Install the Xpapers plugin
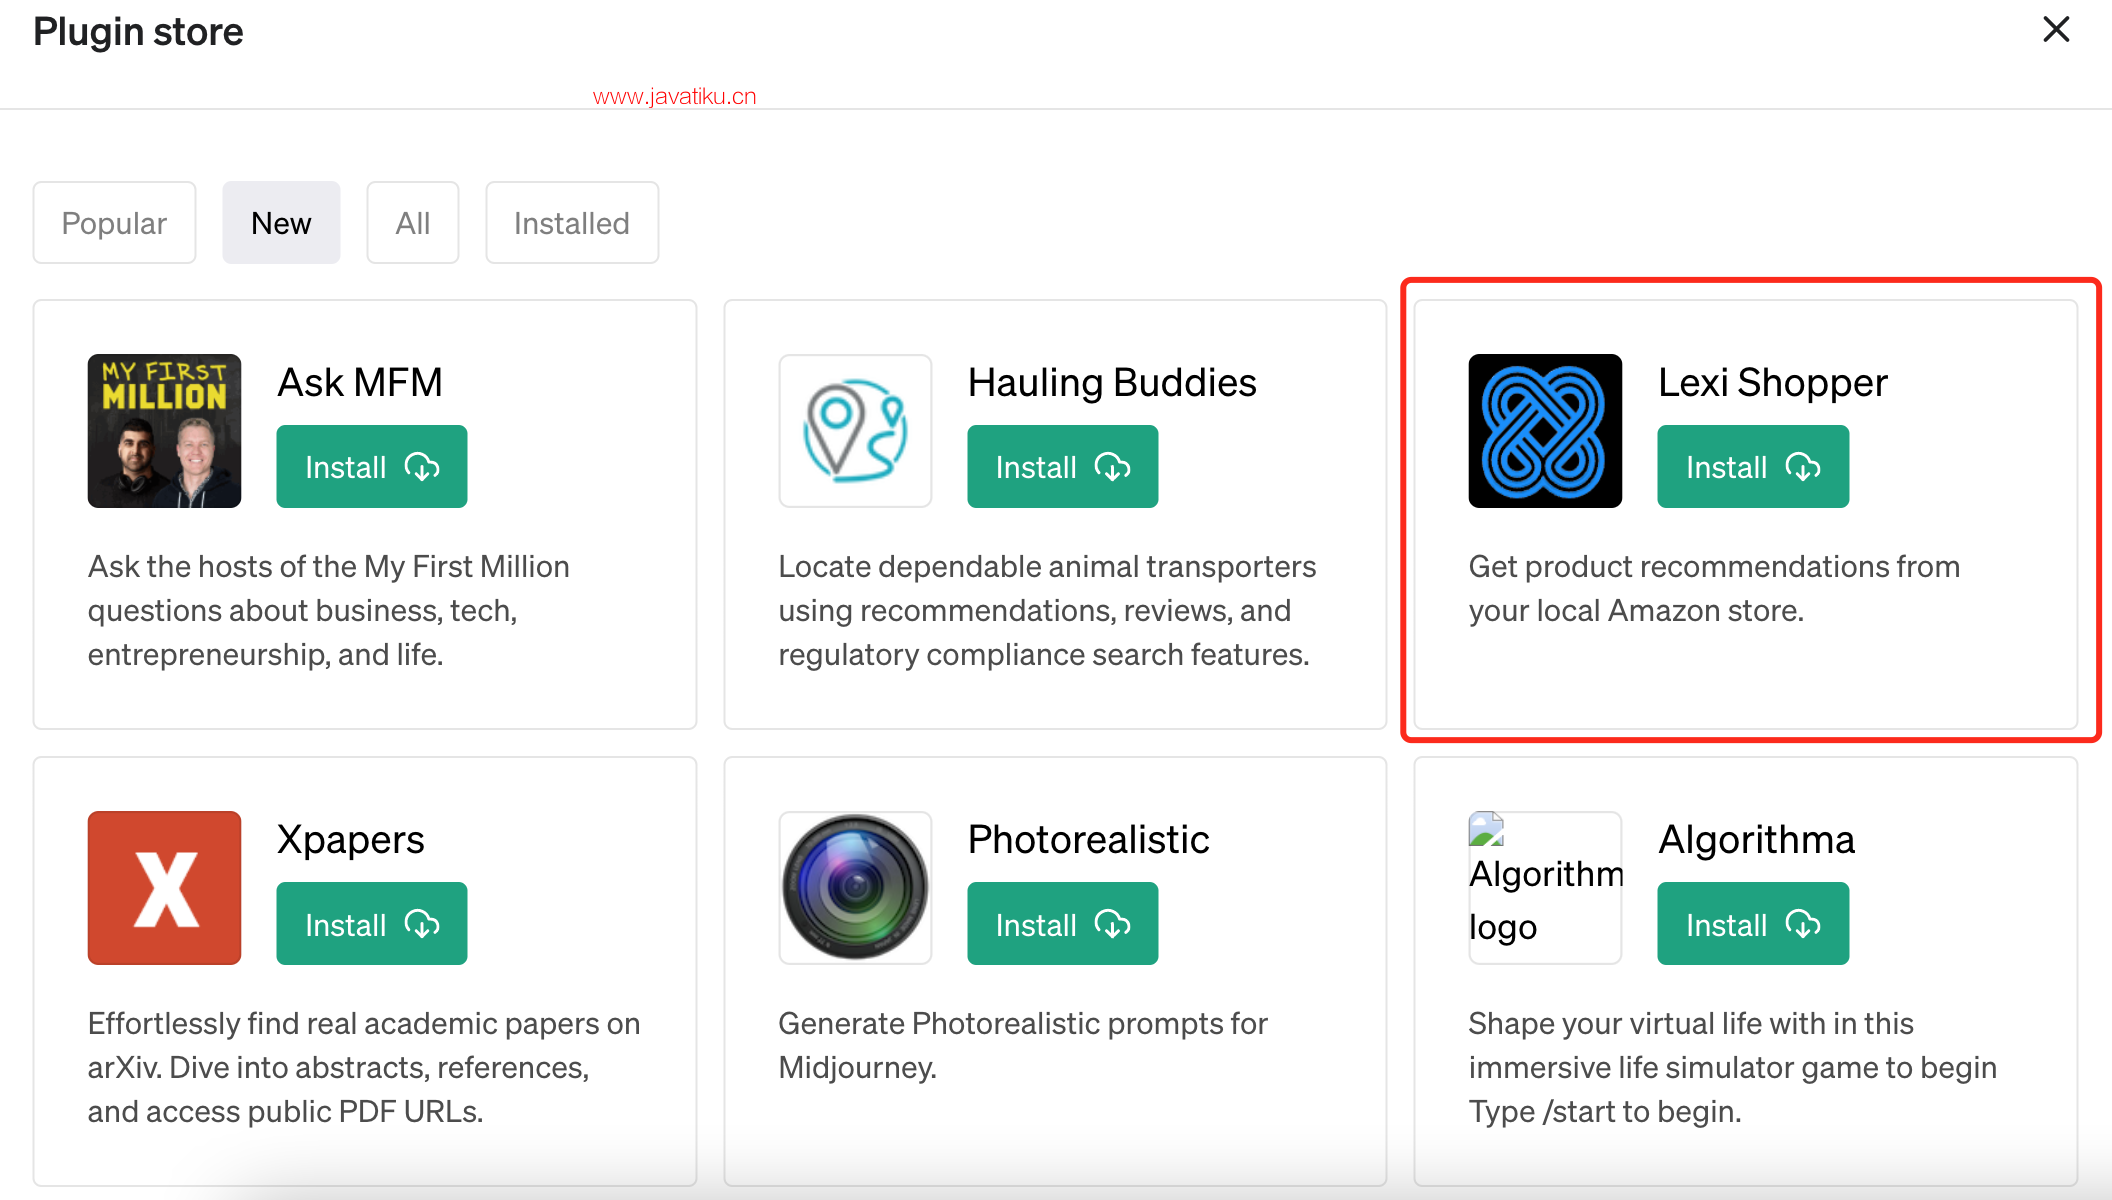The height and width of the screenshot is (1200, 2112). [x=372, y=924]
